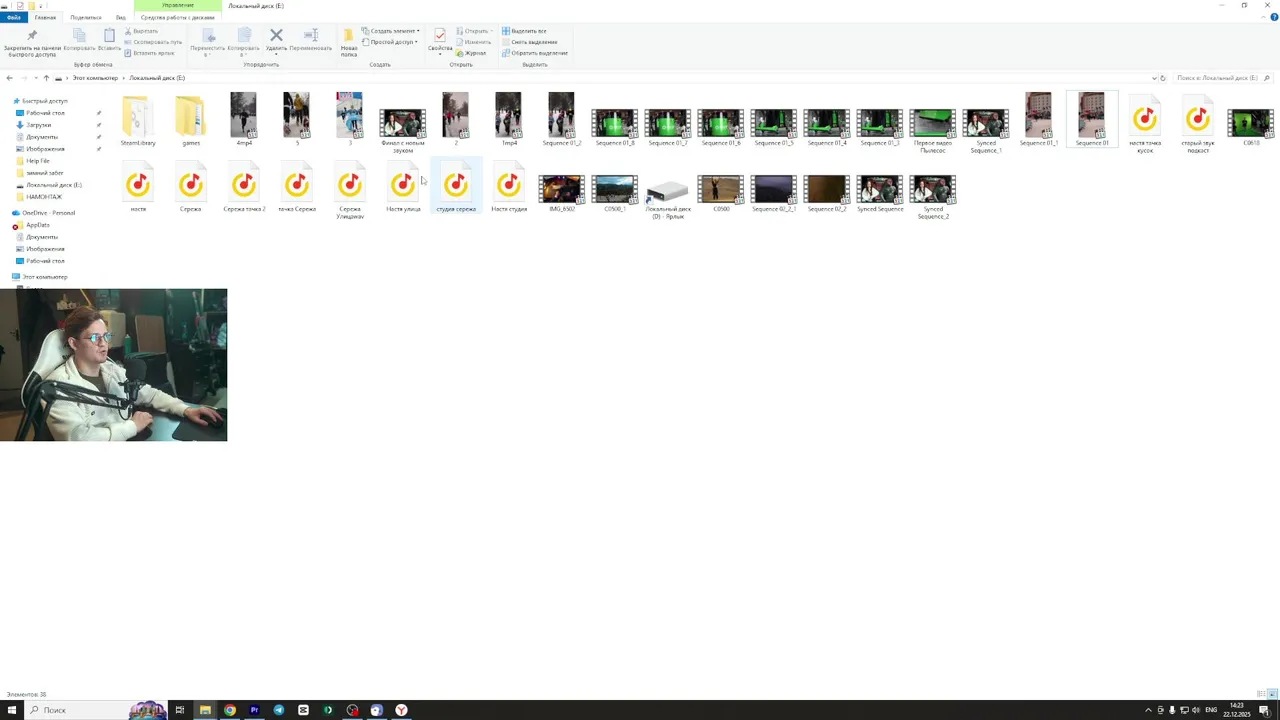Click the Журнал history button
The height and width of the screenshot is (720, 1280).
[471, 53]
